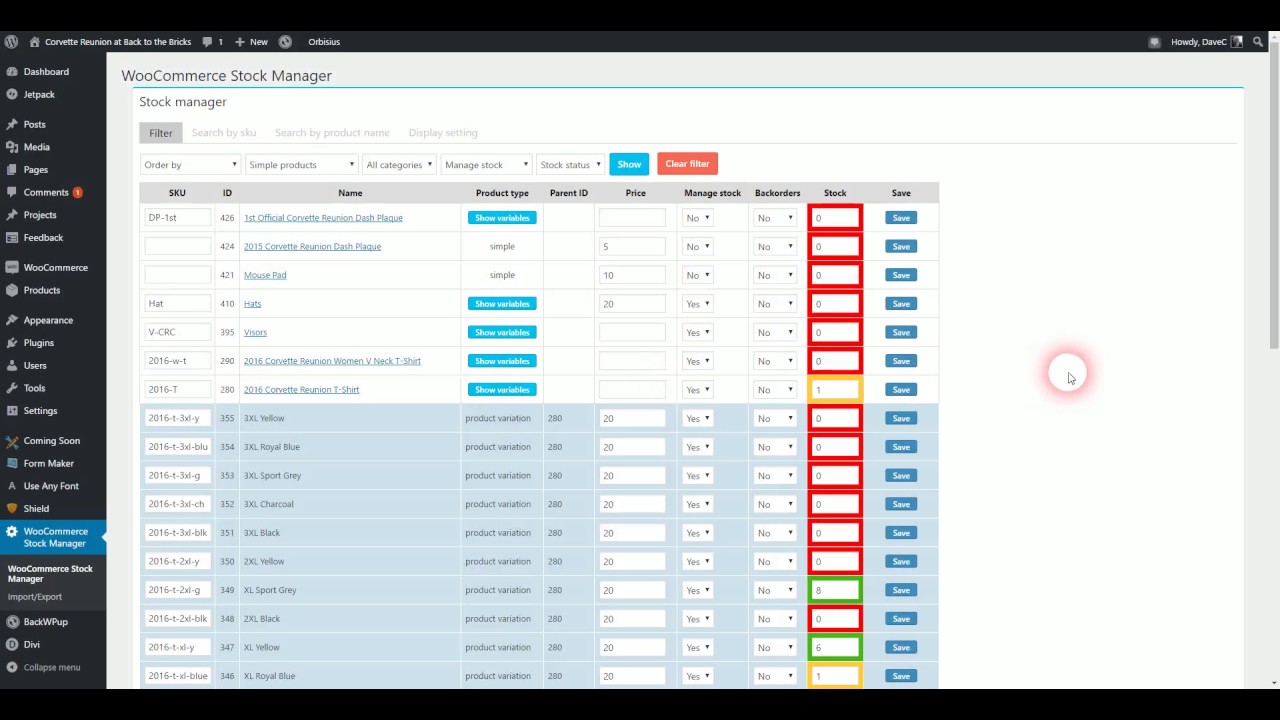Save the XL Sport Grey row
The width and height of the screenshot is (1280, 720).
(901, 590)
